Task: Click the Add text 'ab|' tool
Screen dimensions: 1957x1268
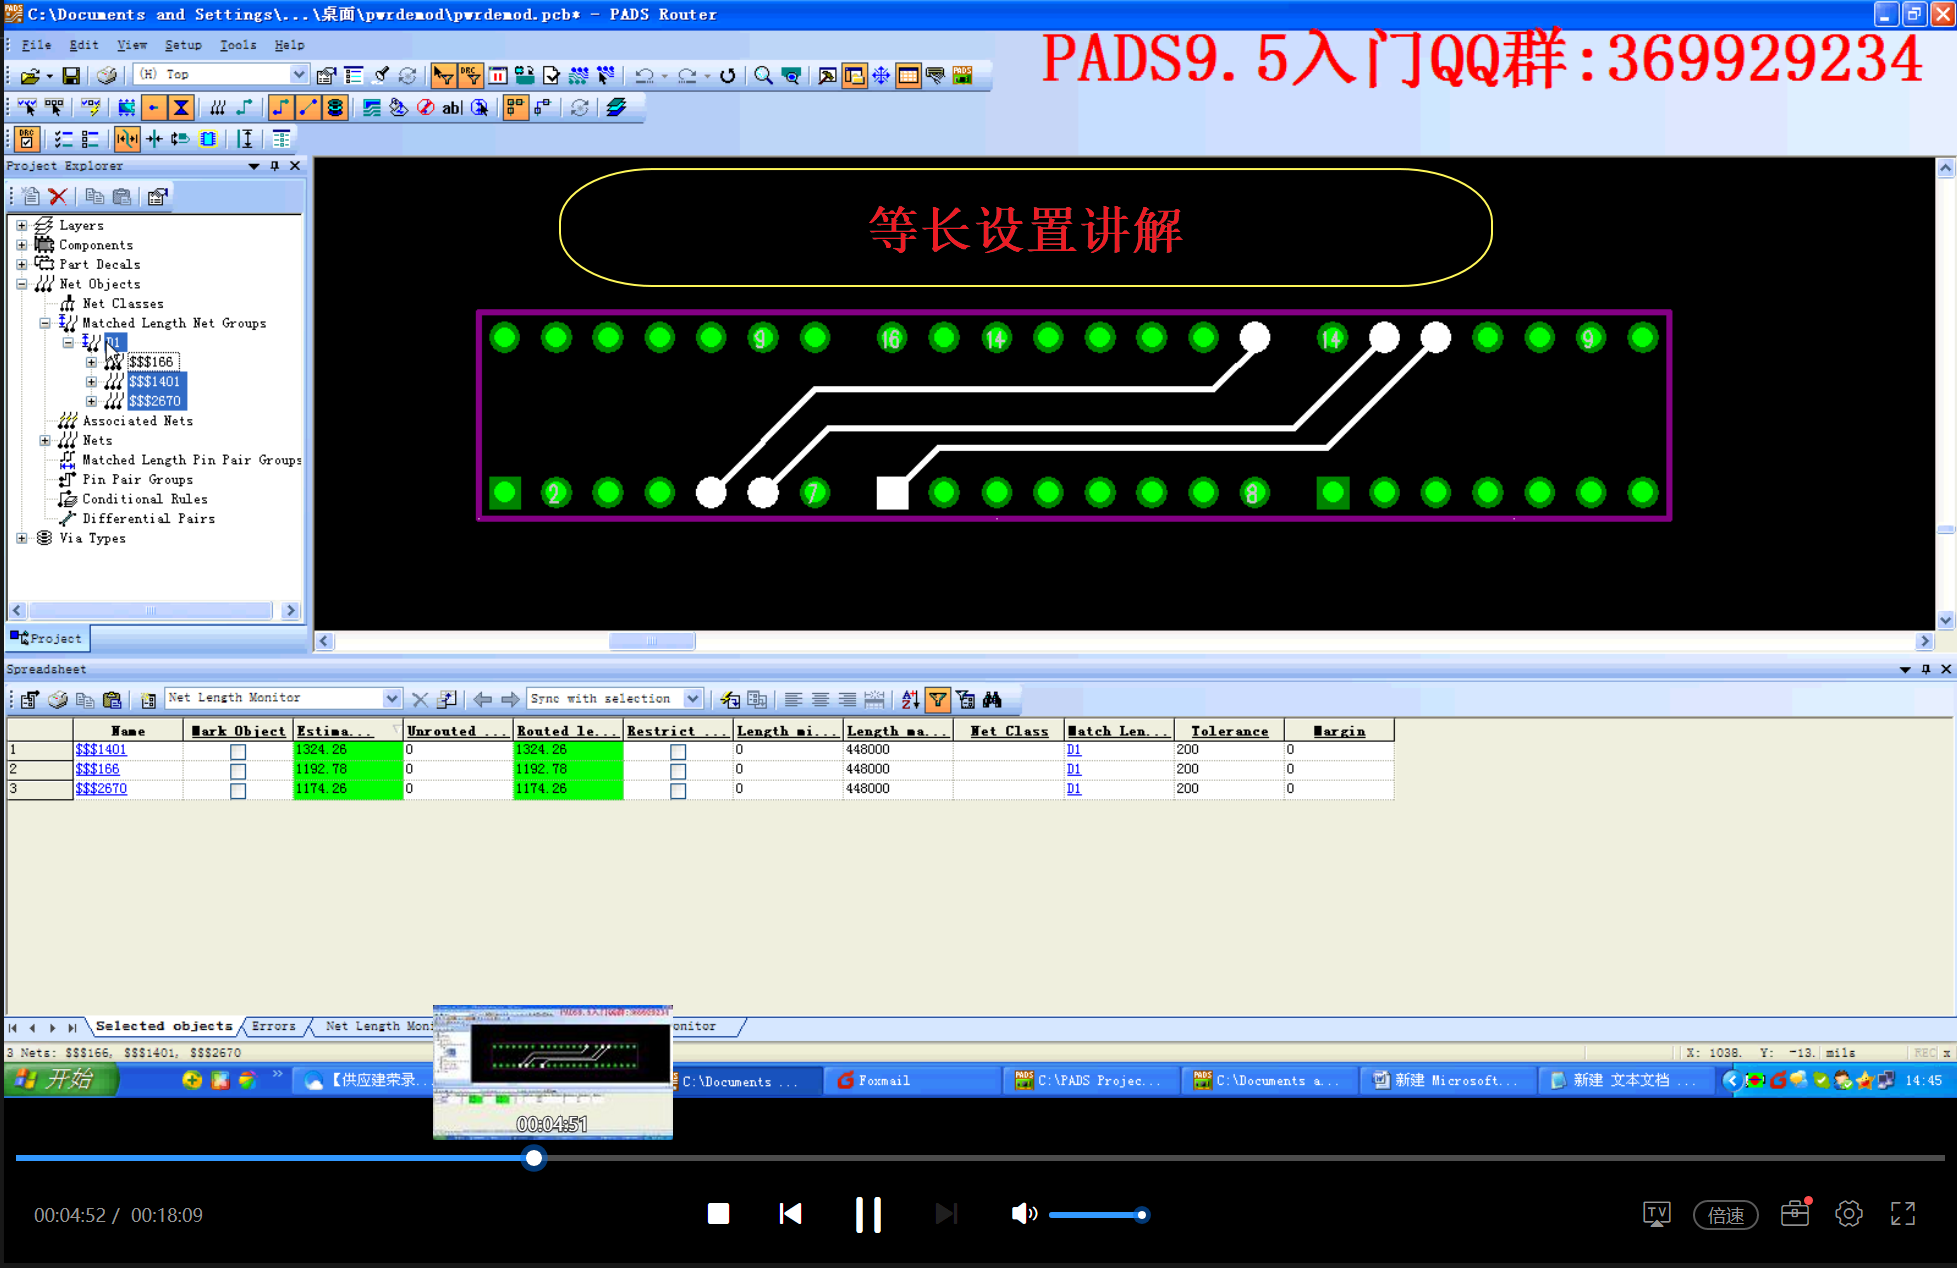Action: point(452,107)
